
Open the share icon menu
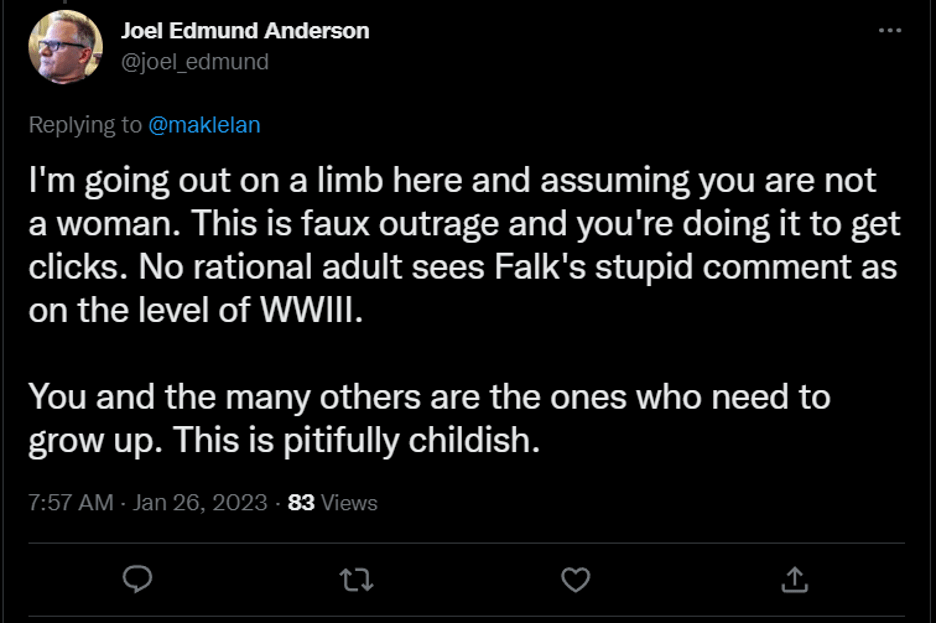click(793, 578)
